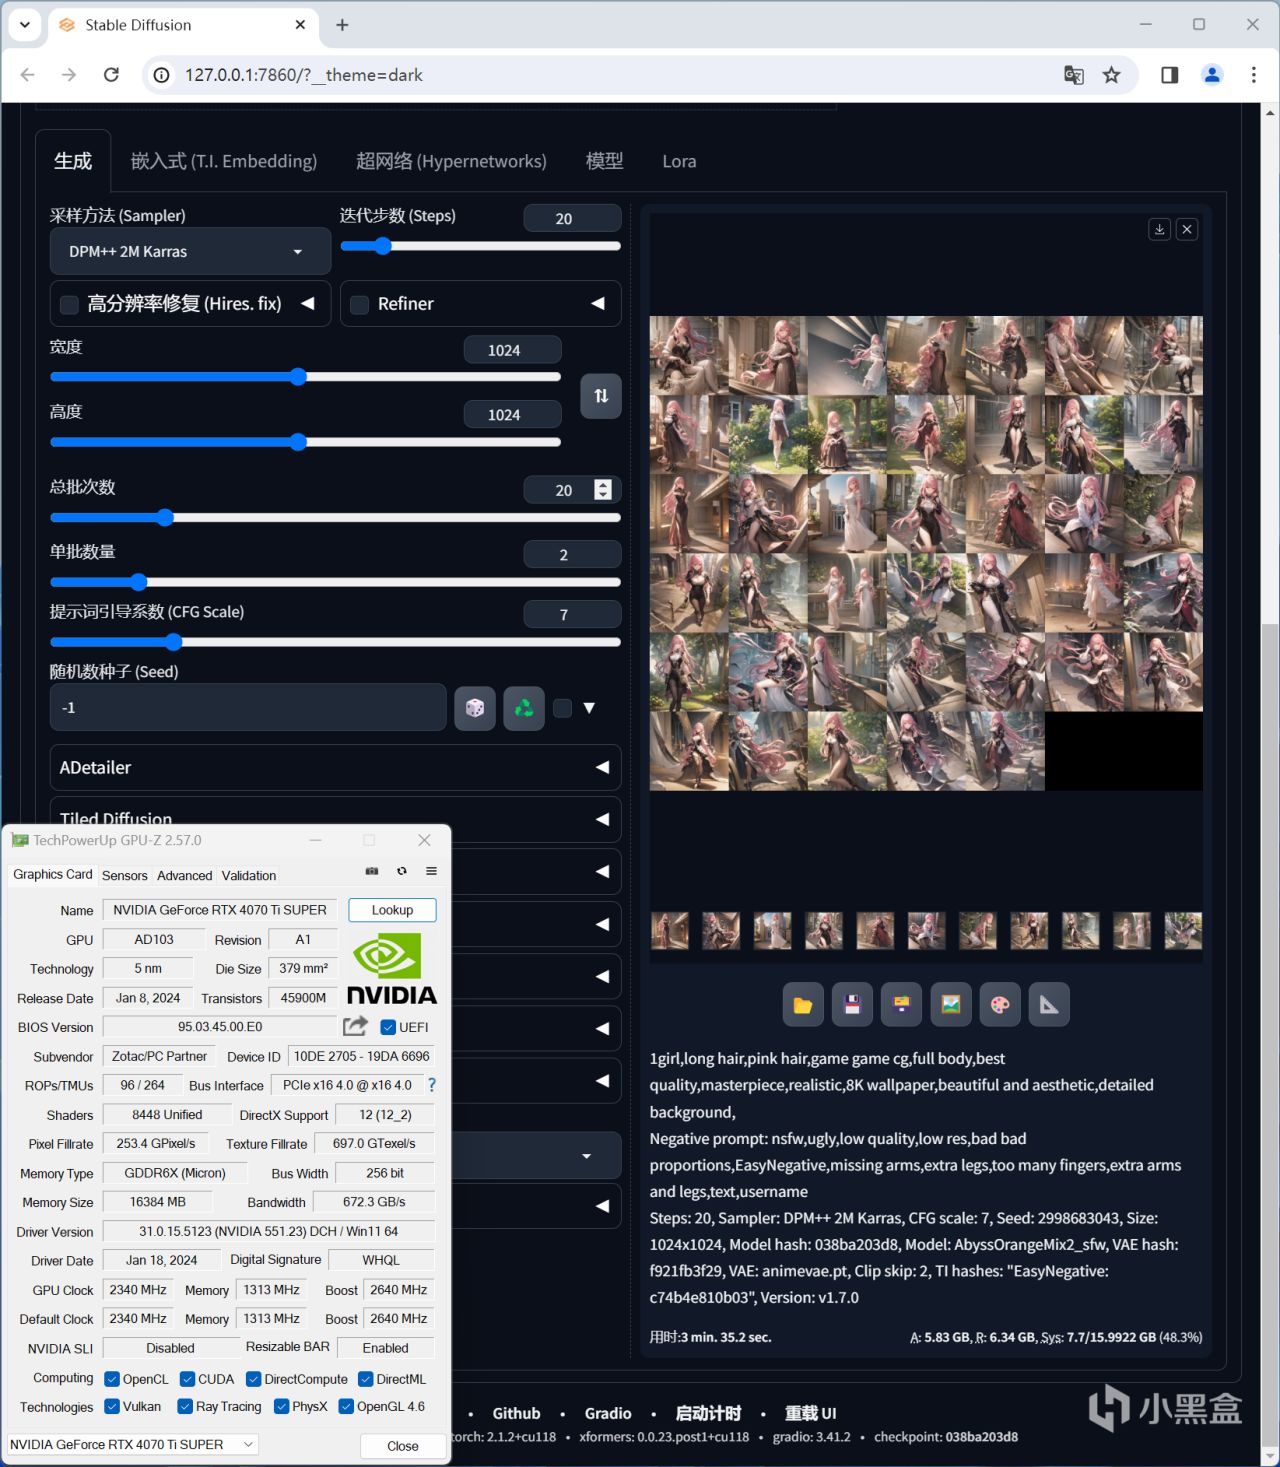
Task: Open Chrome three-dot menu
Action: click(1253, 75)
